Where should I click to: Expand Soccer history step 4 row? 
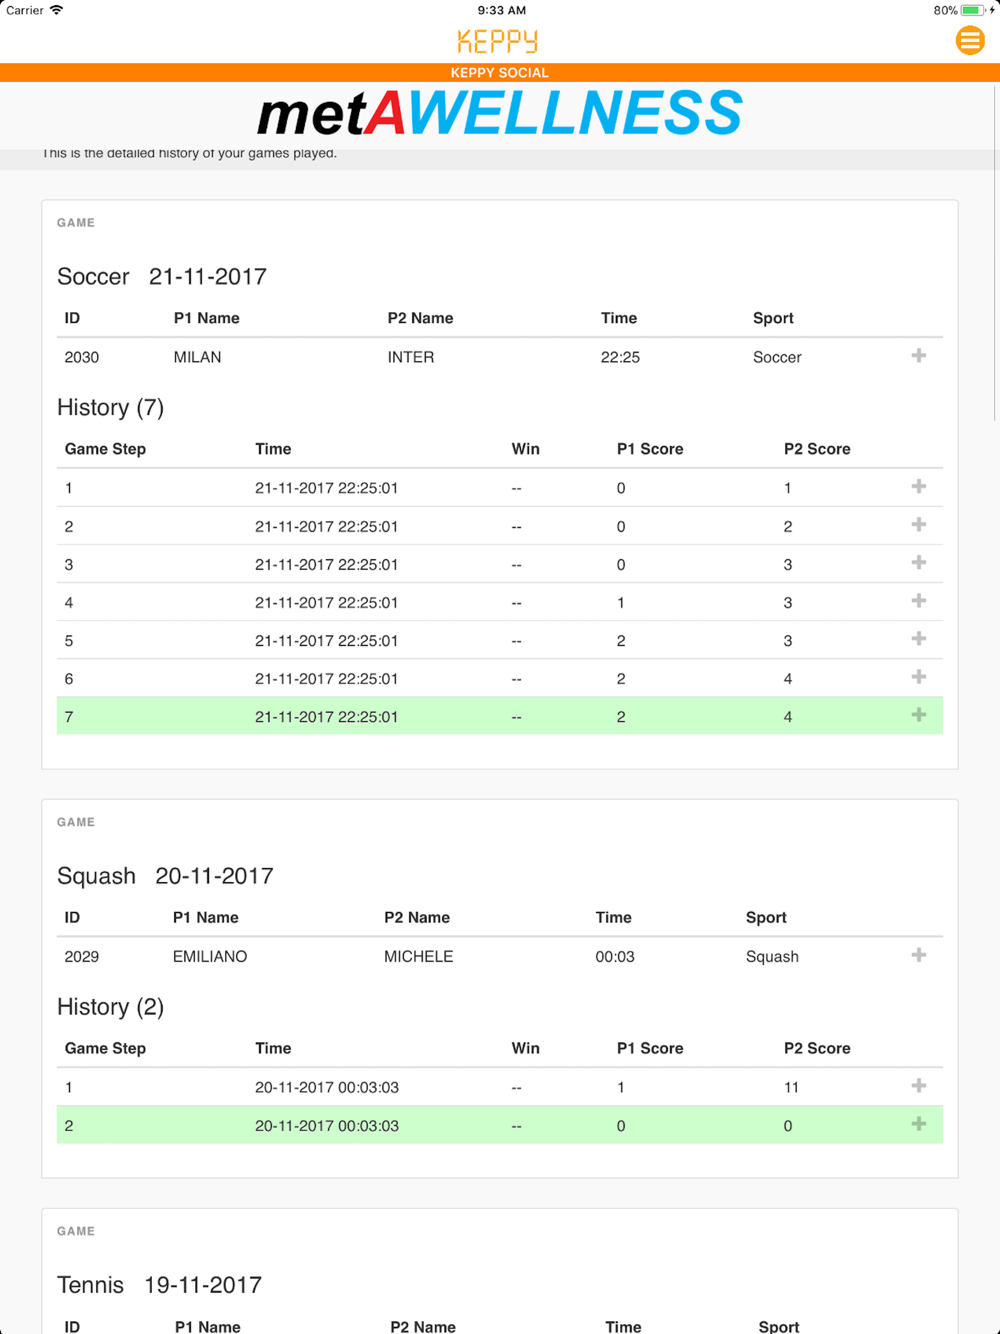point(919,601)
